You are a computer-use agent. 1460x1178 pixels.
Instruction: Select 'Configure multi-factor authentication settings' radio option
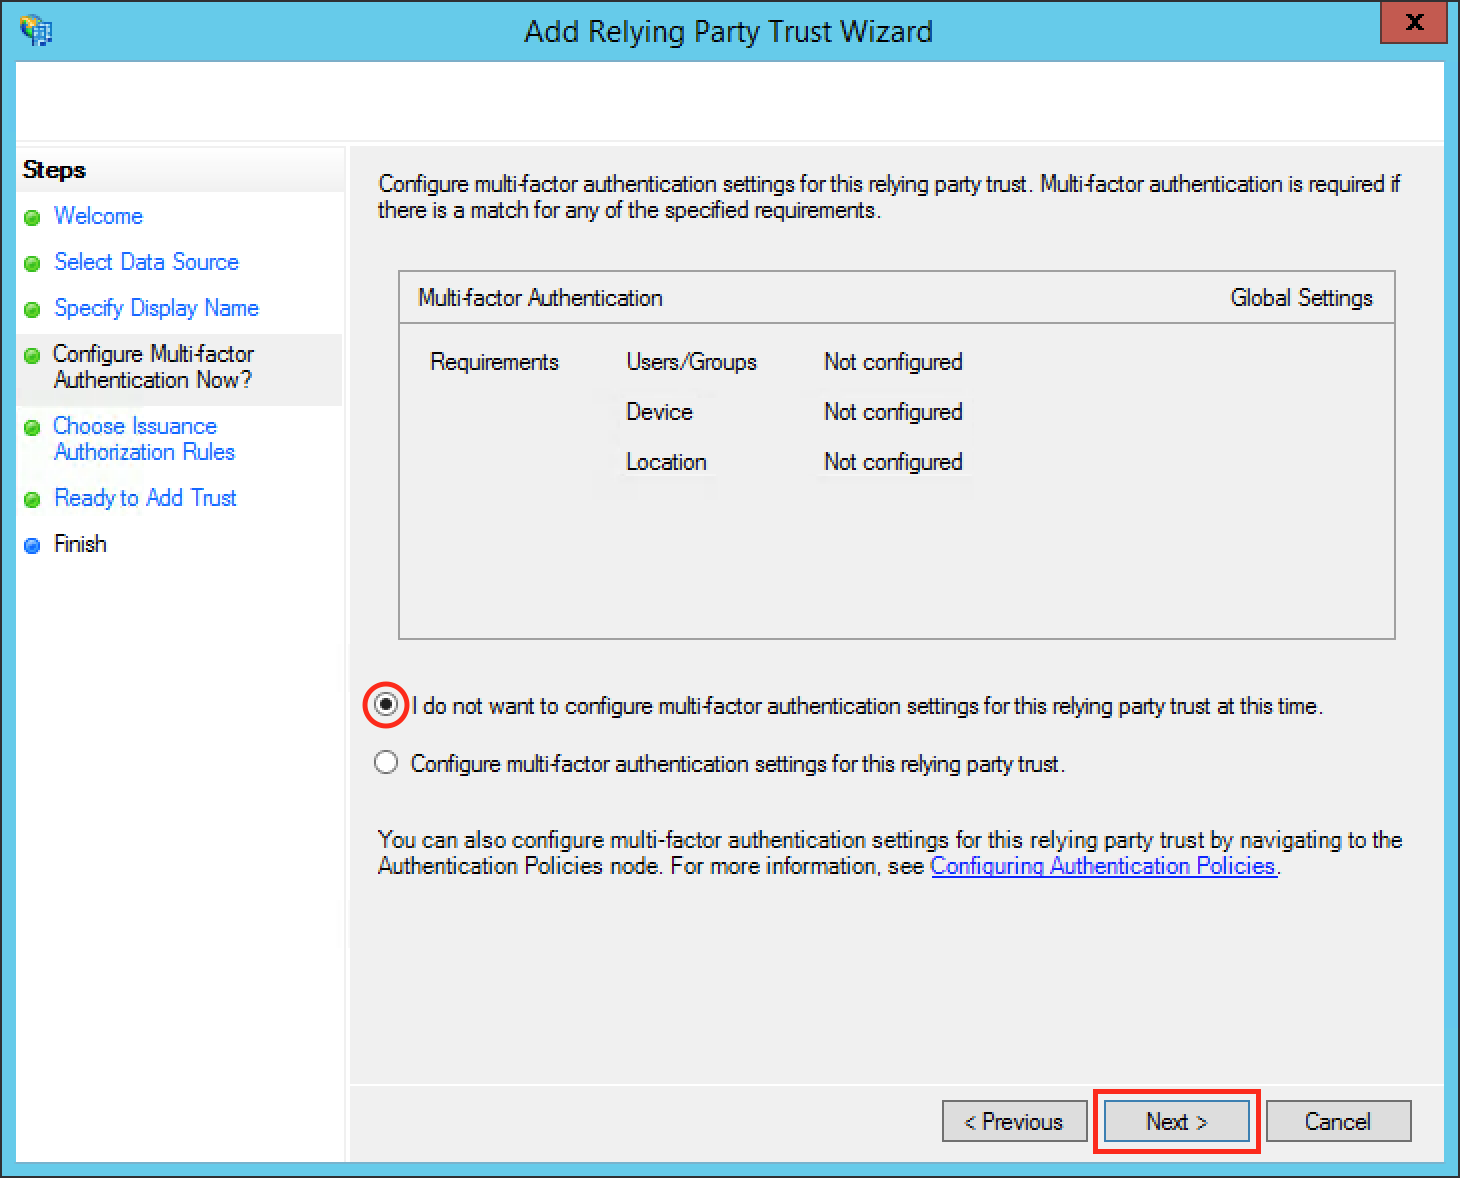(386, 763)
